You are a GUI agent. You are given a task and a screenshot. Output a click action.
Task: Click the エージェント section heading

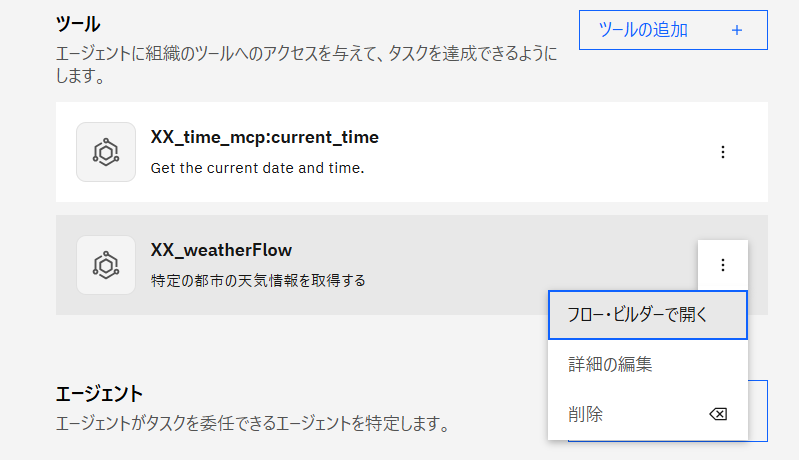(99, 394)
